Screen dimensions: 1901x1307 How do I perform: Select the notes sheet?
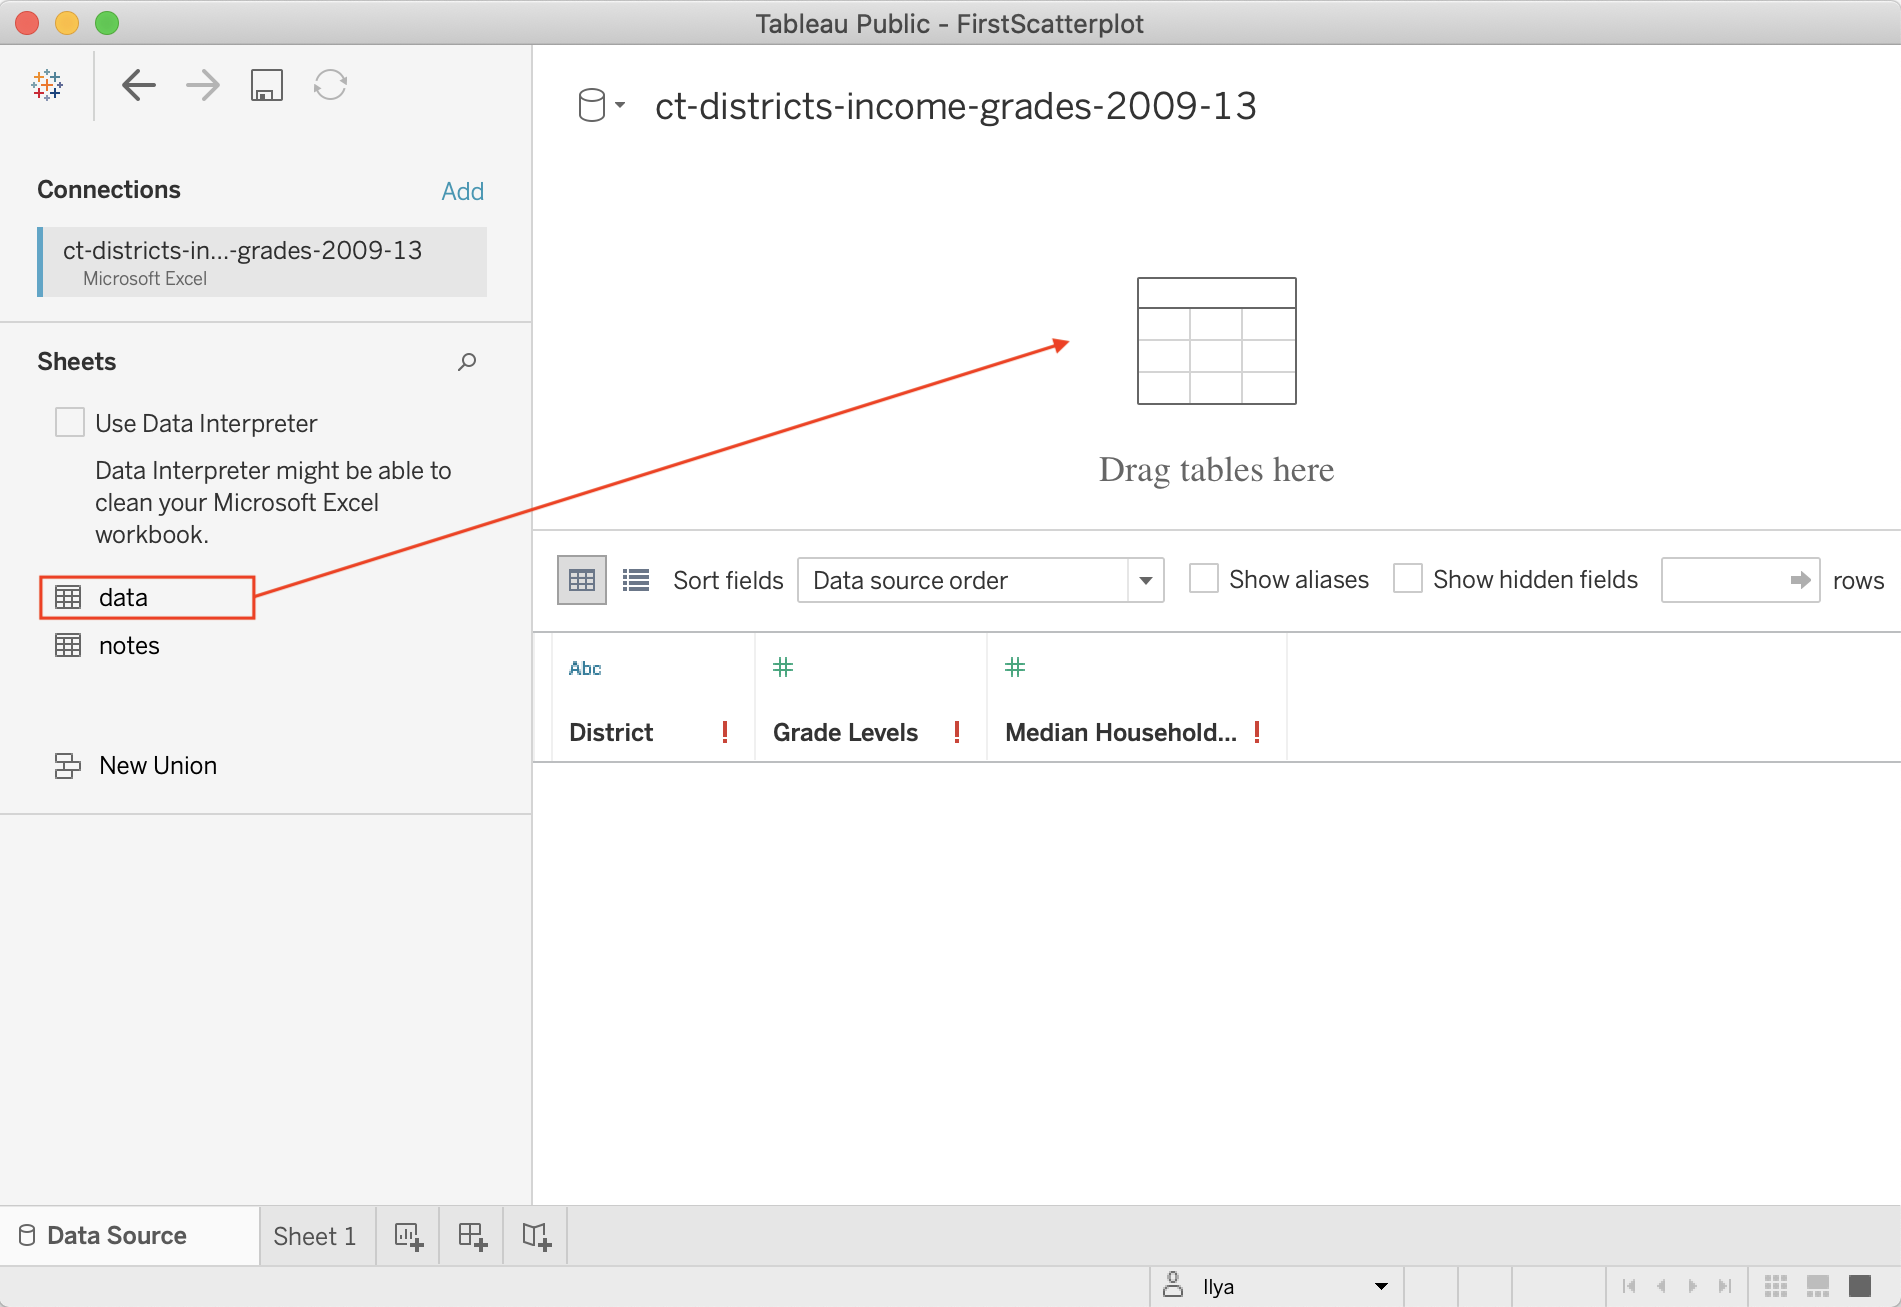(x=129, y=645)
